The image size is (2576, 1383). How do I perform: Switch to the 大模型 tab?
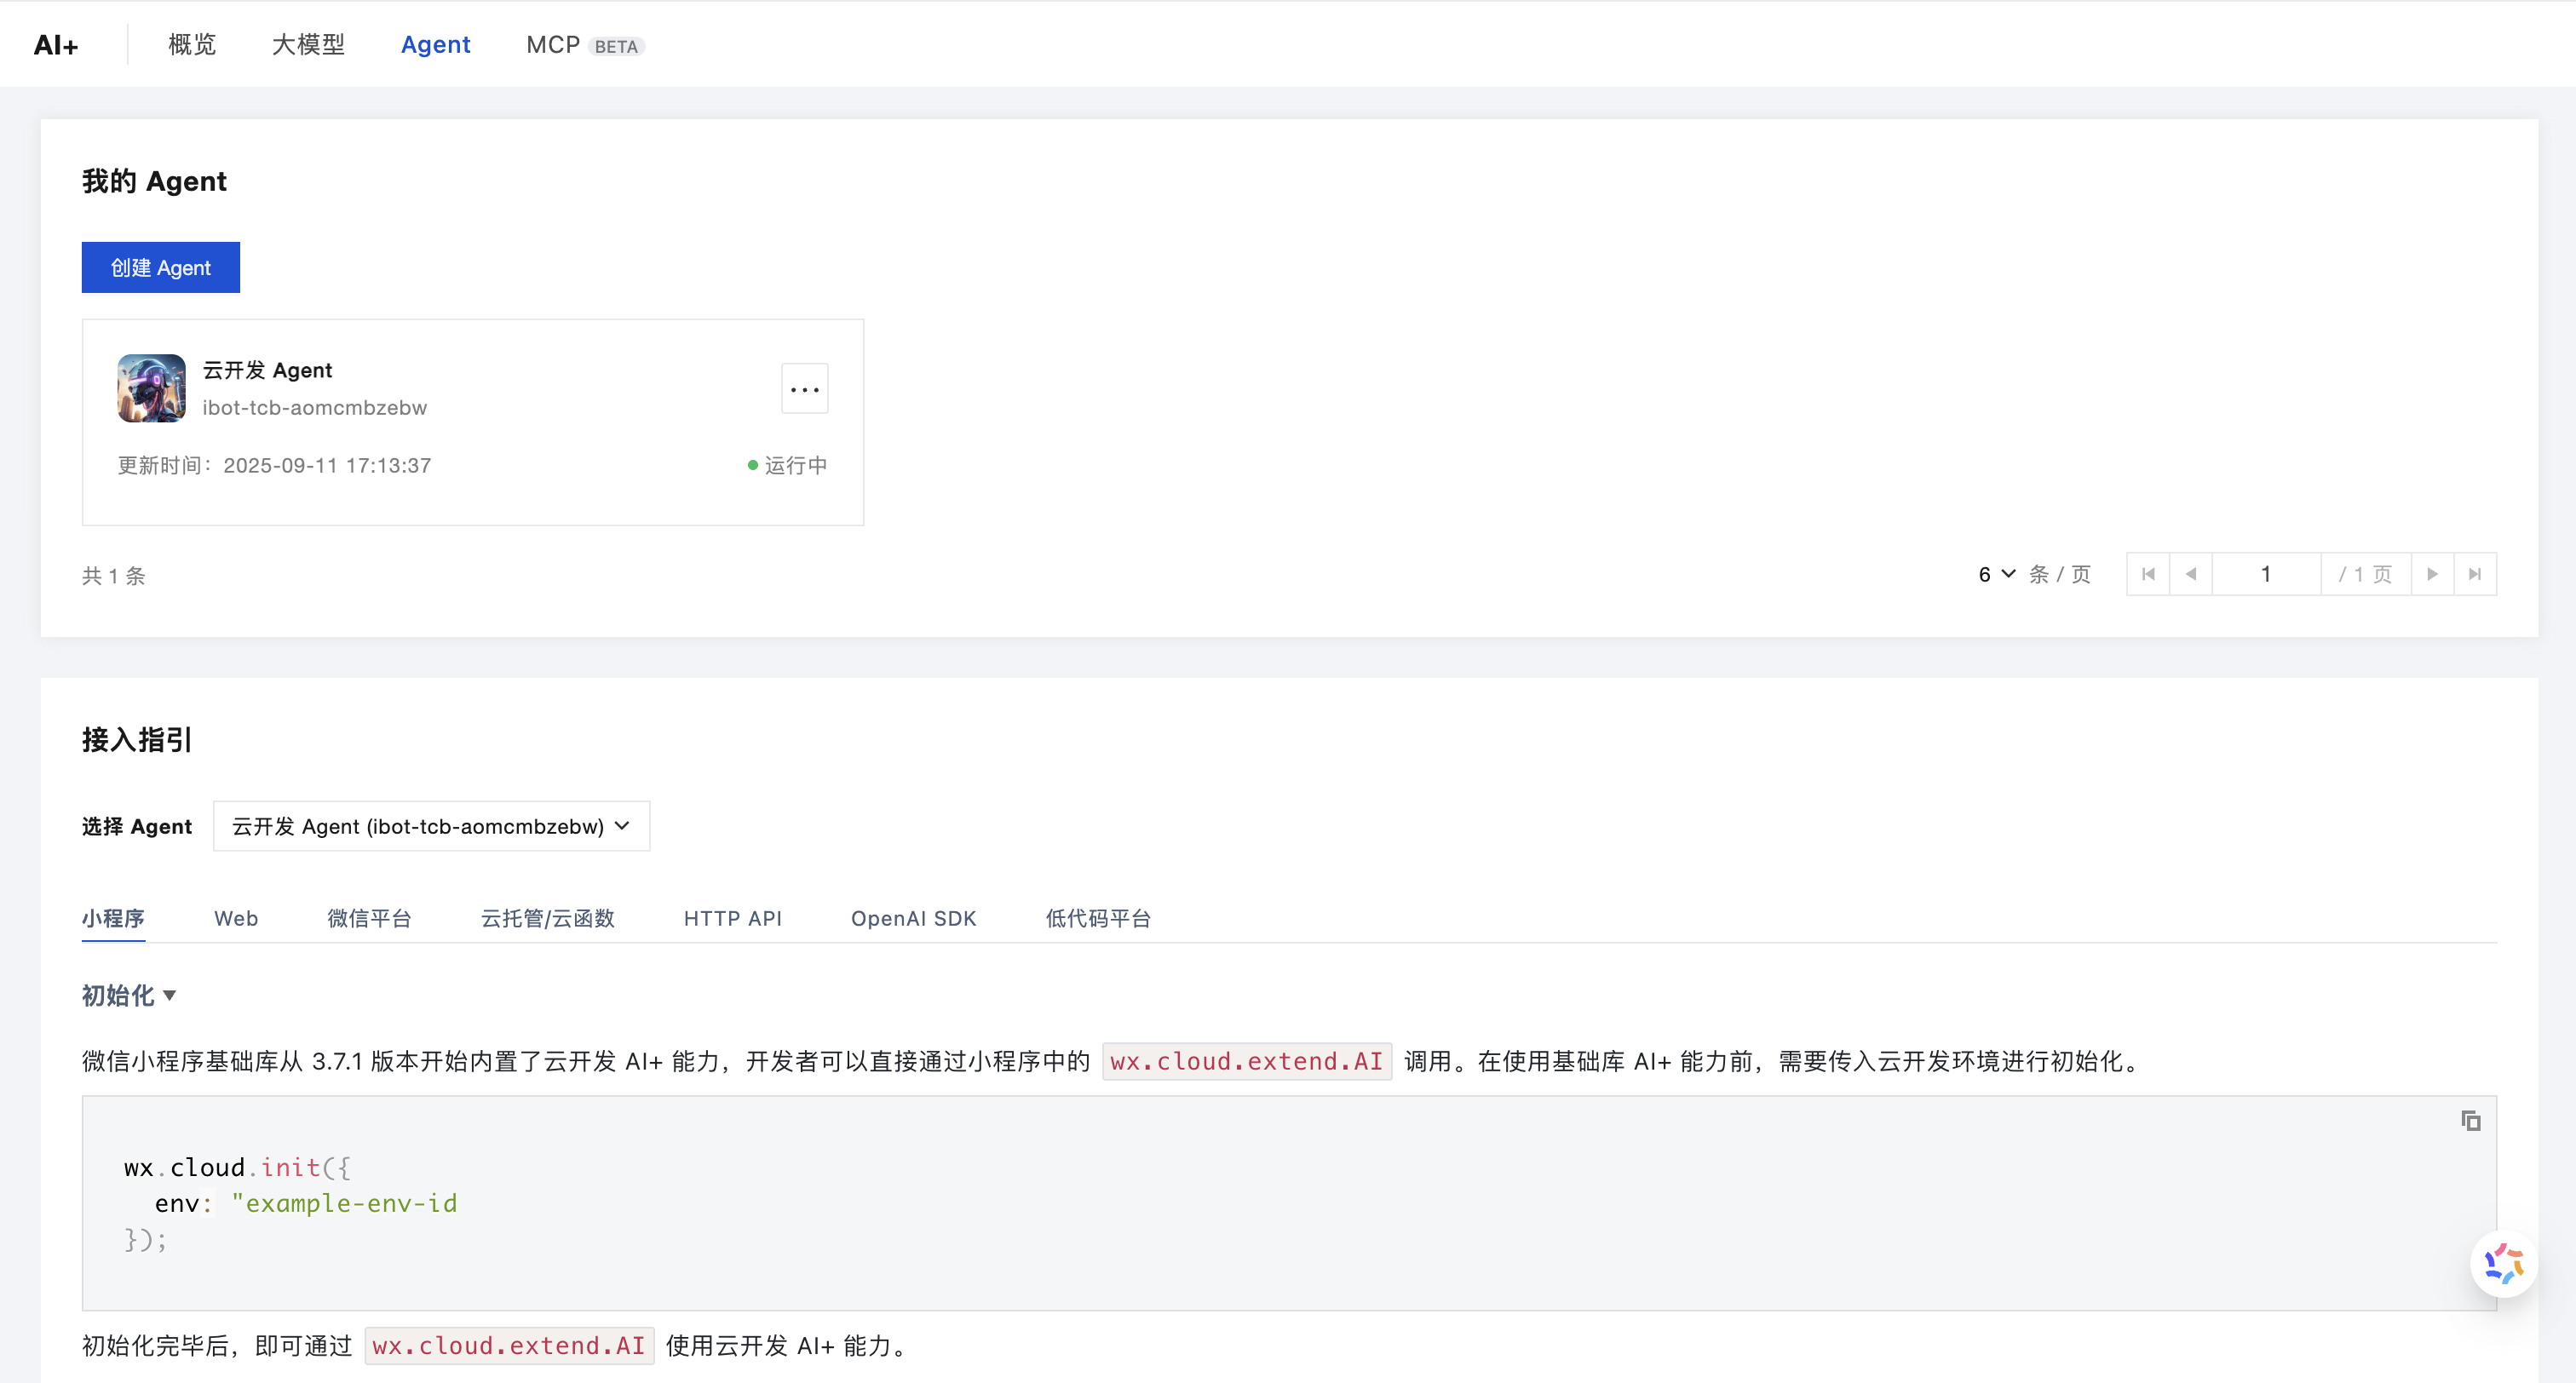point(308,45)
